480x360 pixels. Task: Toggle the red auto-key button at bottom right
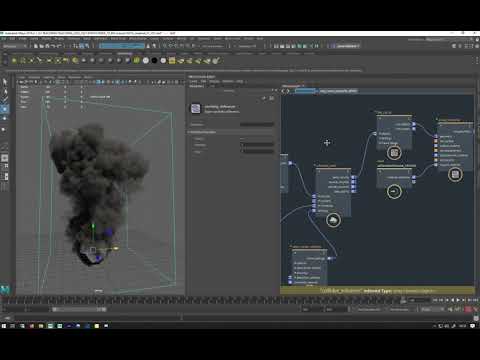point(468,310)
